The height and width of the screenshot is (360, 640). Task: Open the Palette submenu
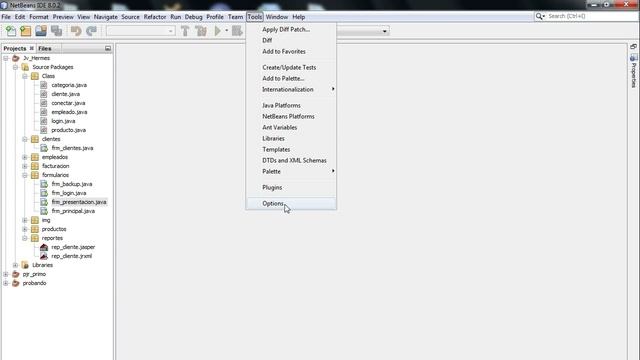click(x=291, y=171)
